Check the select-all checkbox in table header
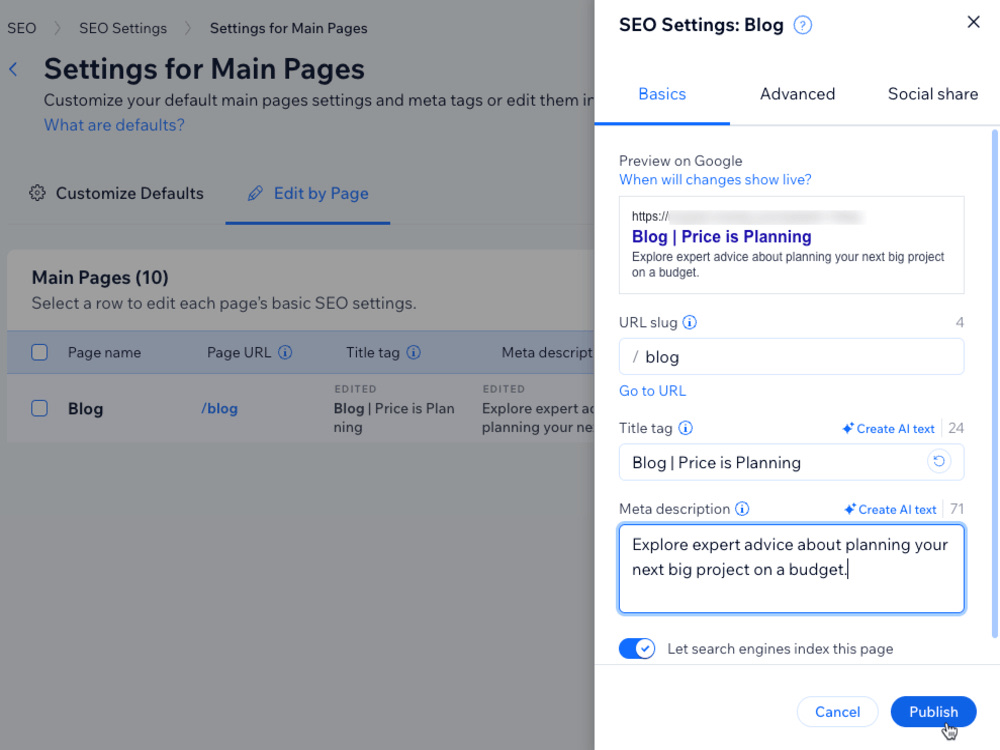Viewport: 1000px width, 750px height. coord(40,352)
